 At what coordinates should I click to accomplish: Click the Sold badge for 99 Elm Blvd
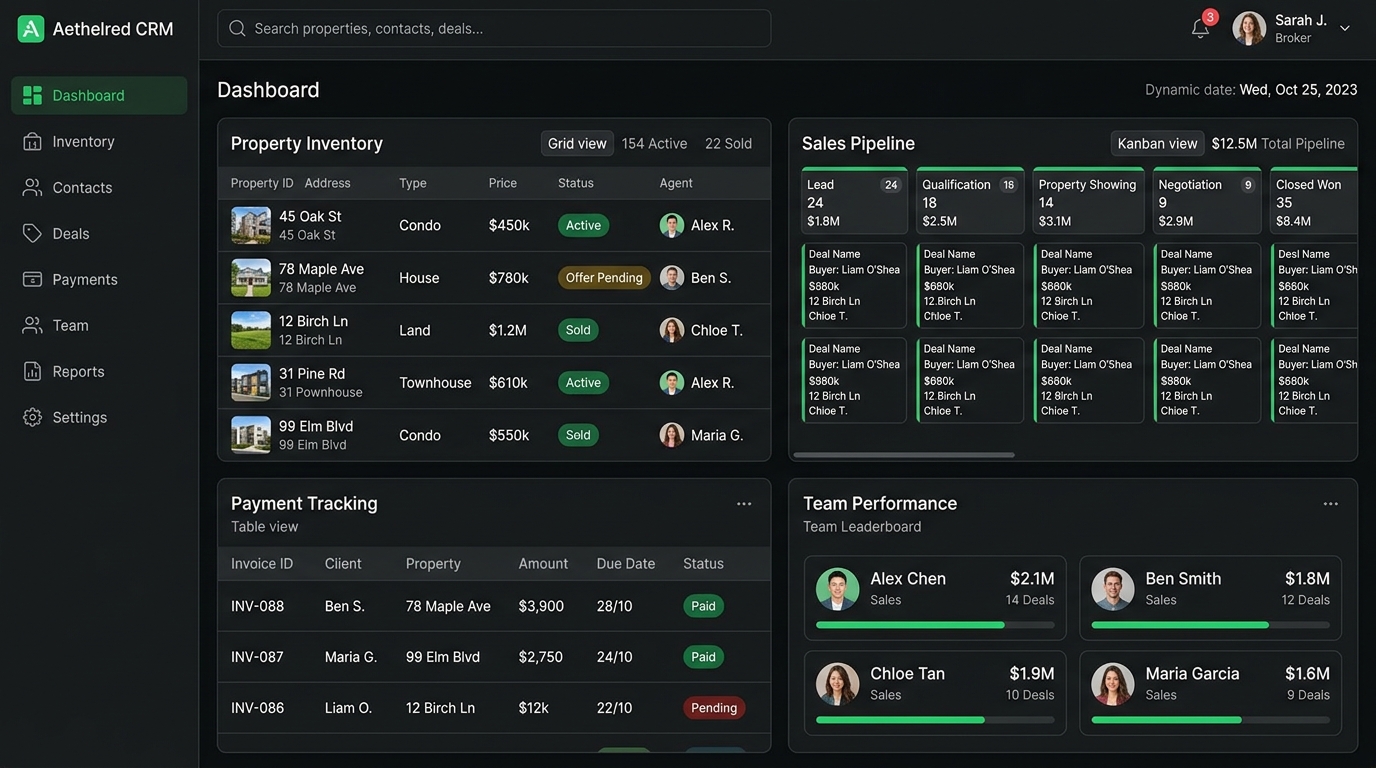pyautogui.click(x=578, y=435)
